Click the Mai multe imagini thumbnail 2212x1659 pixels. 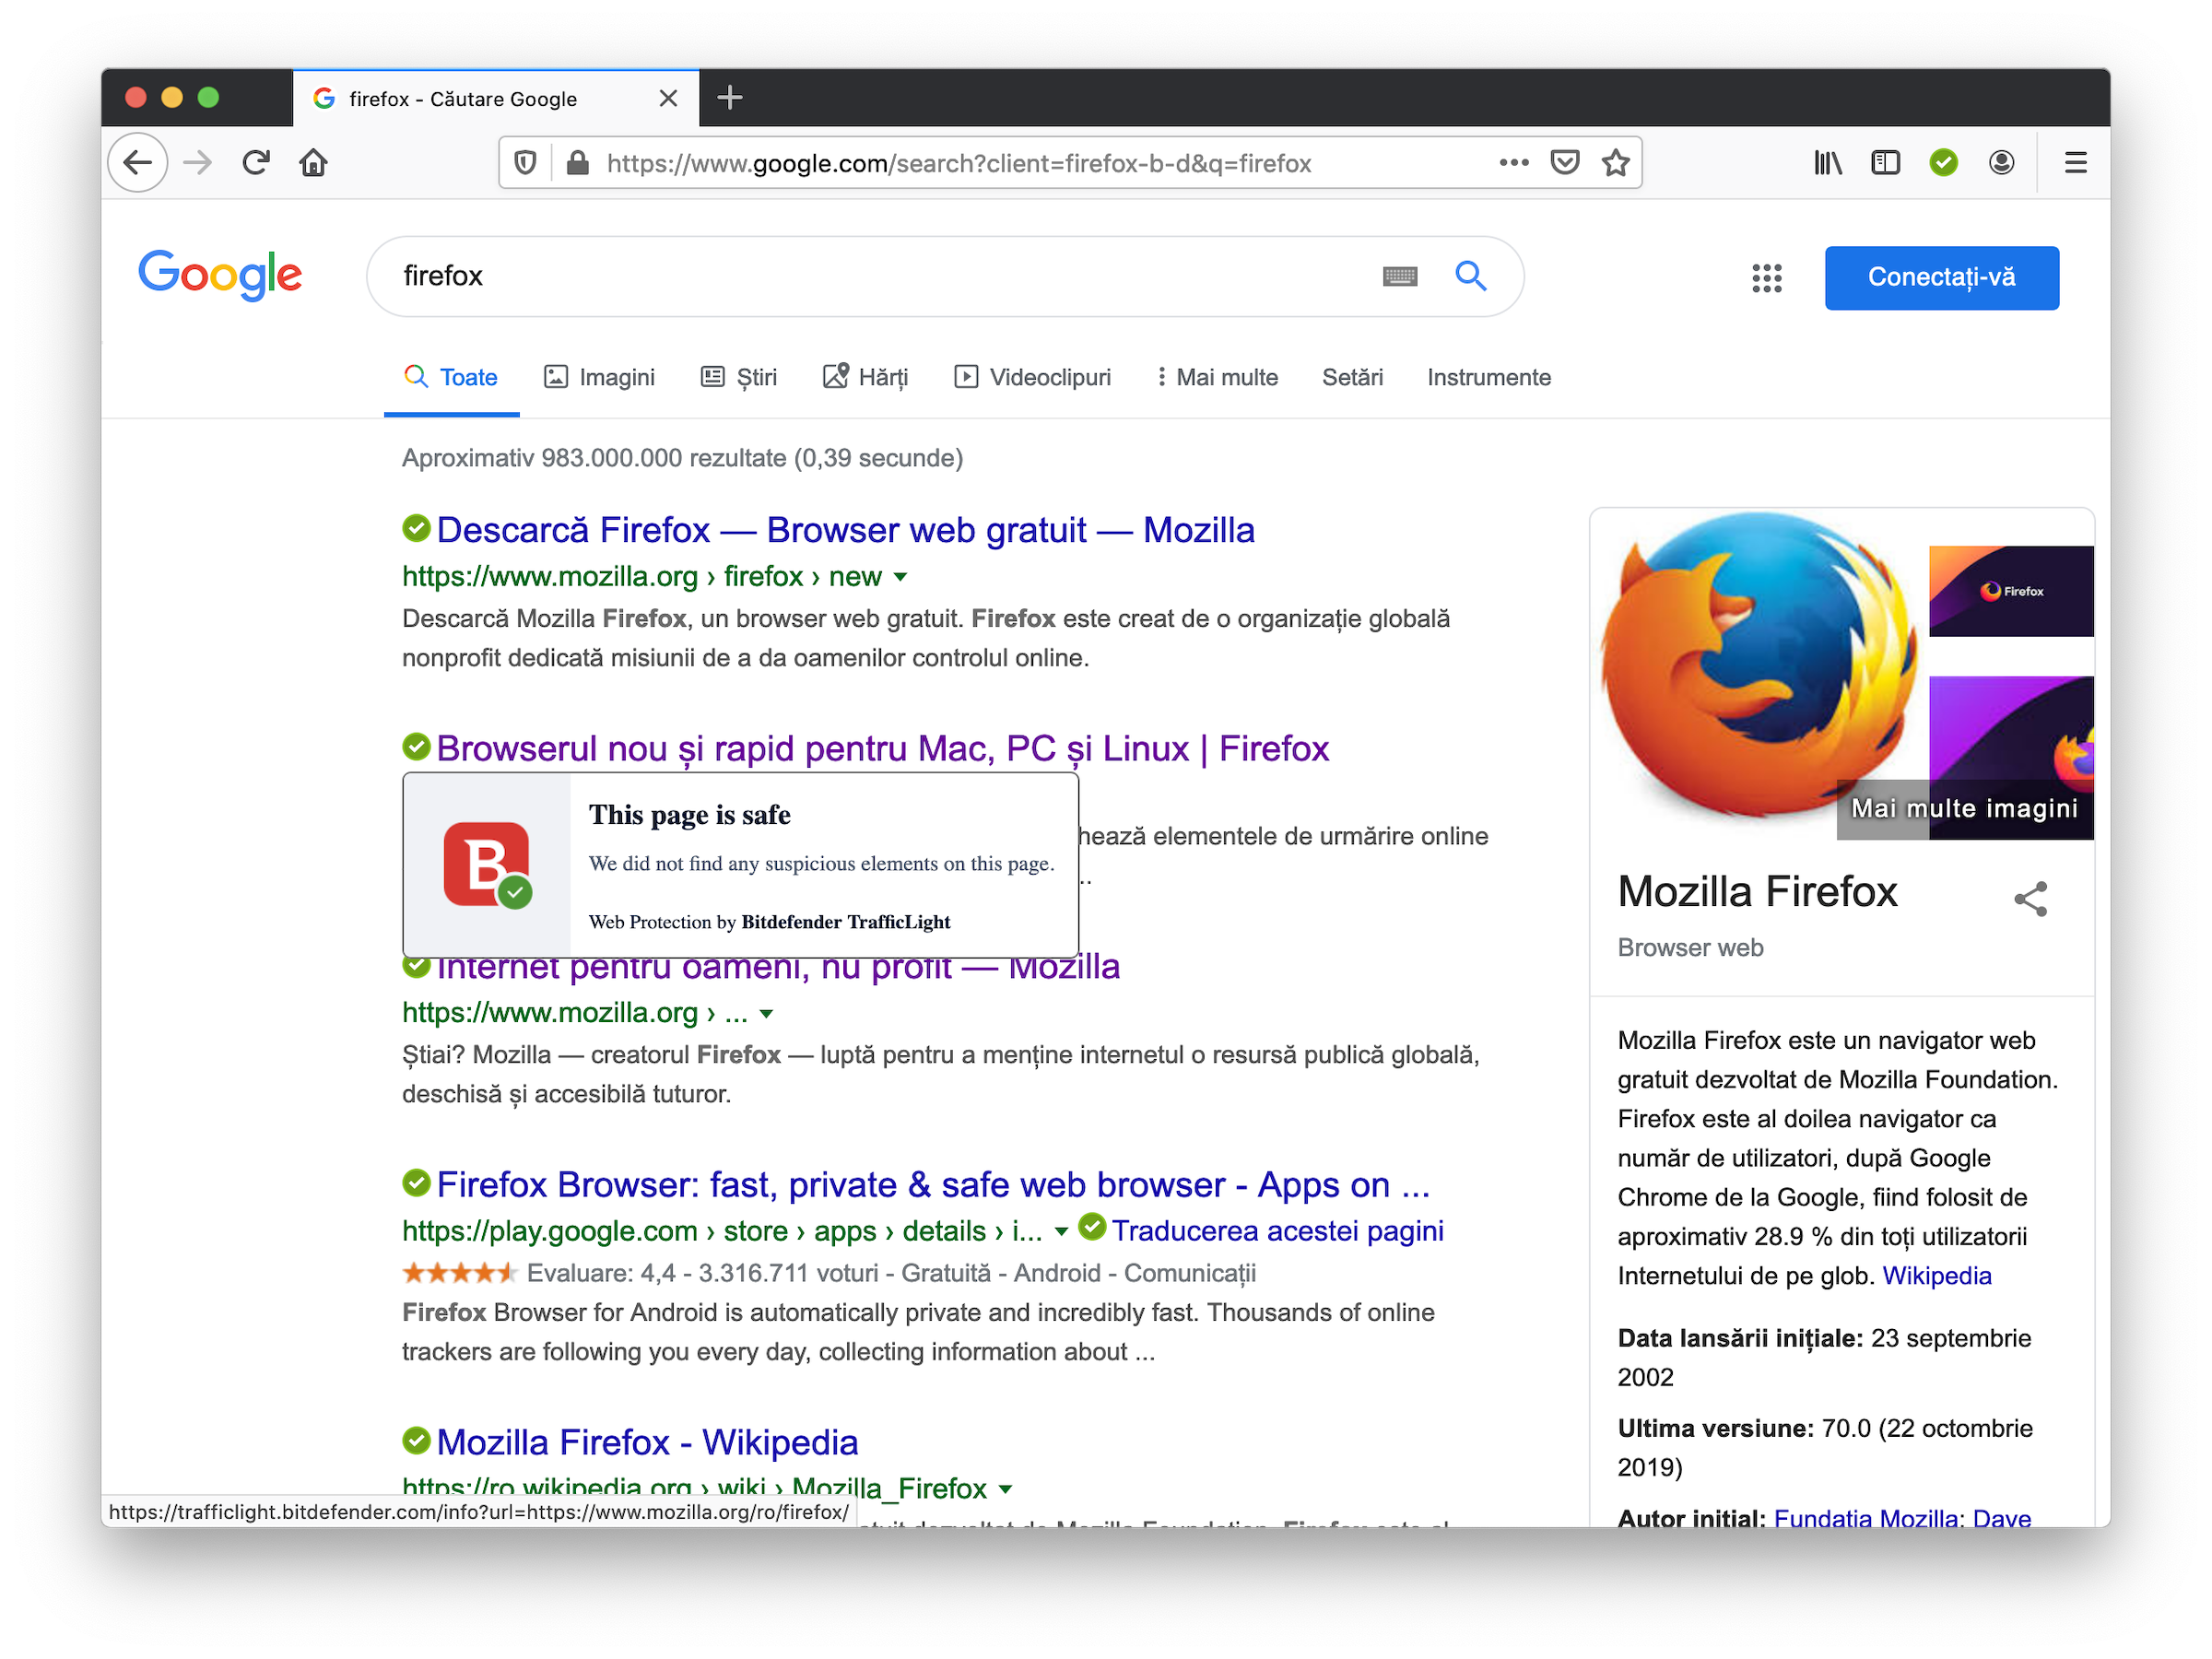(1964, 808)
